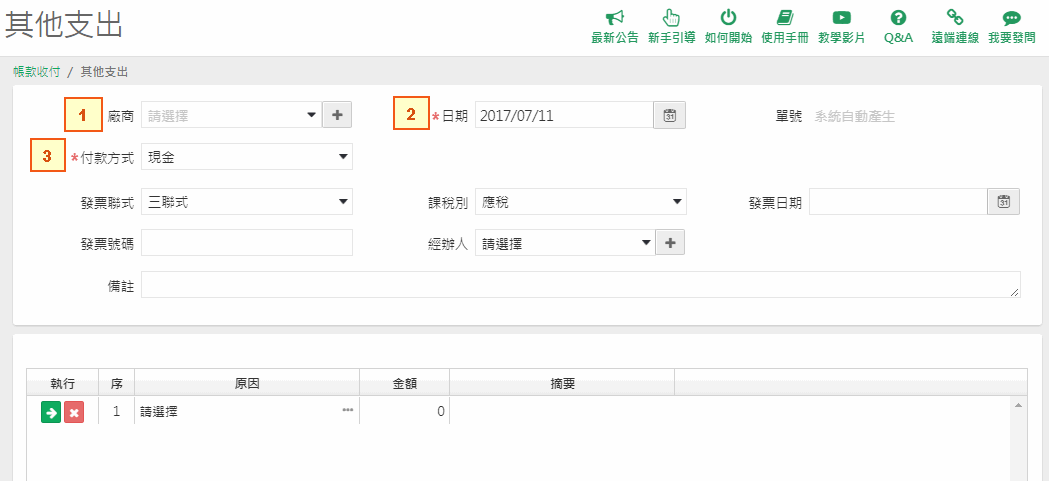Click the grid scrollbar up arrow

(1018, 405)
